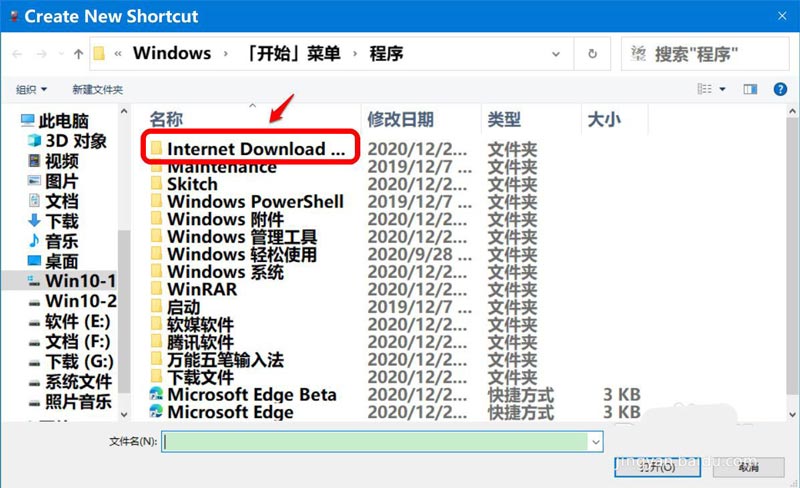This screenshot has width=800, height=488.
Task: Select 文档 in the sidebar
Action: click(54, 201)
